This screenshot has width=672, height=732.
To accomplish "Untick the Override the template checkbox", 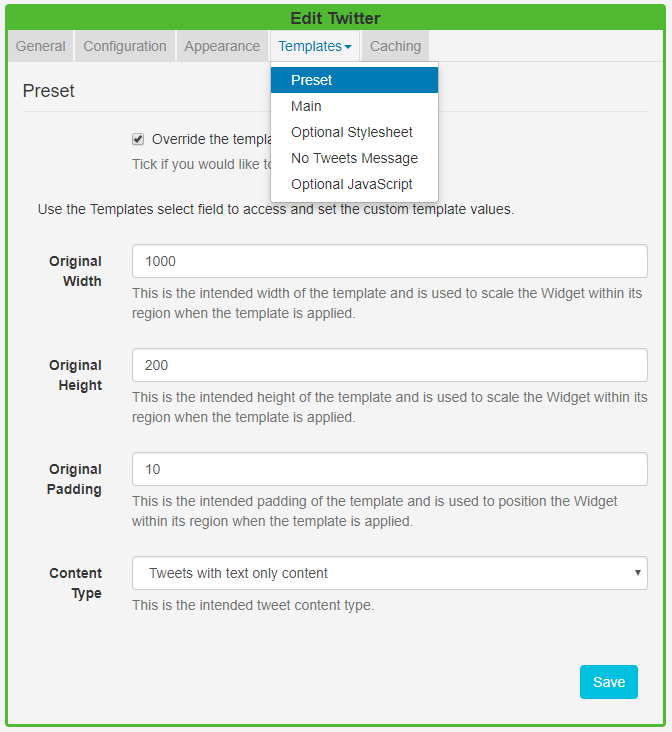I will (x=138, y=139).
